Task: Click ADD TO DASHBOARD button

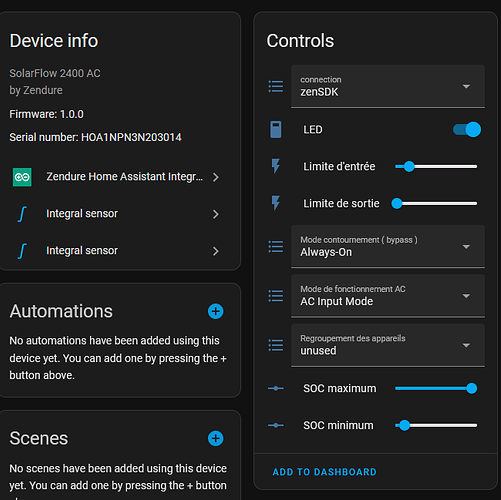Action: coord(324,472)
